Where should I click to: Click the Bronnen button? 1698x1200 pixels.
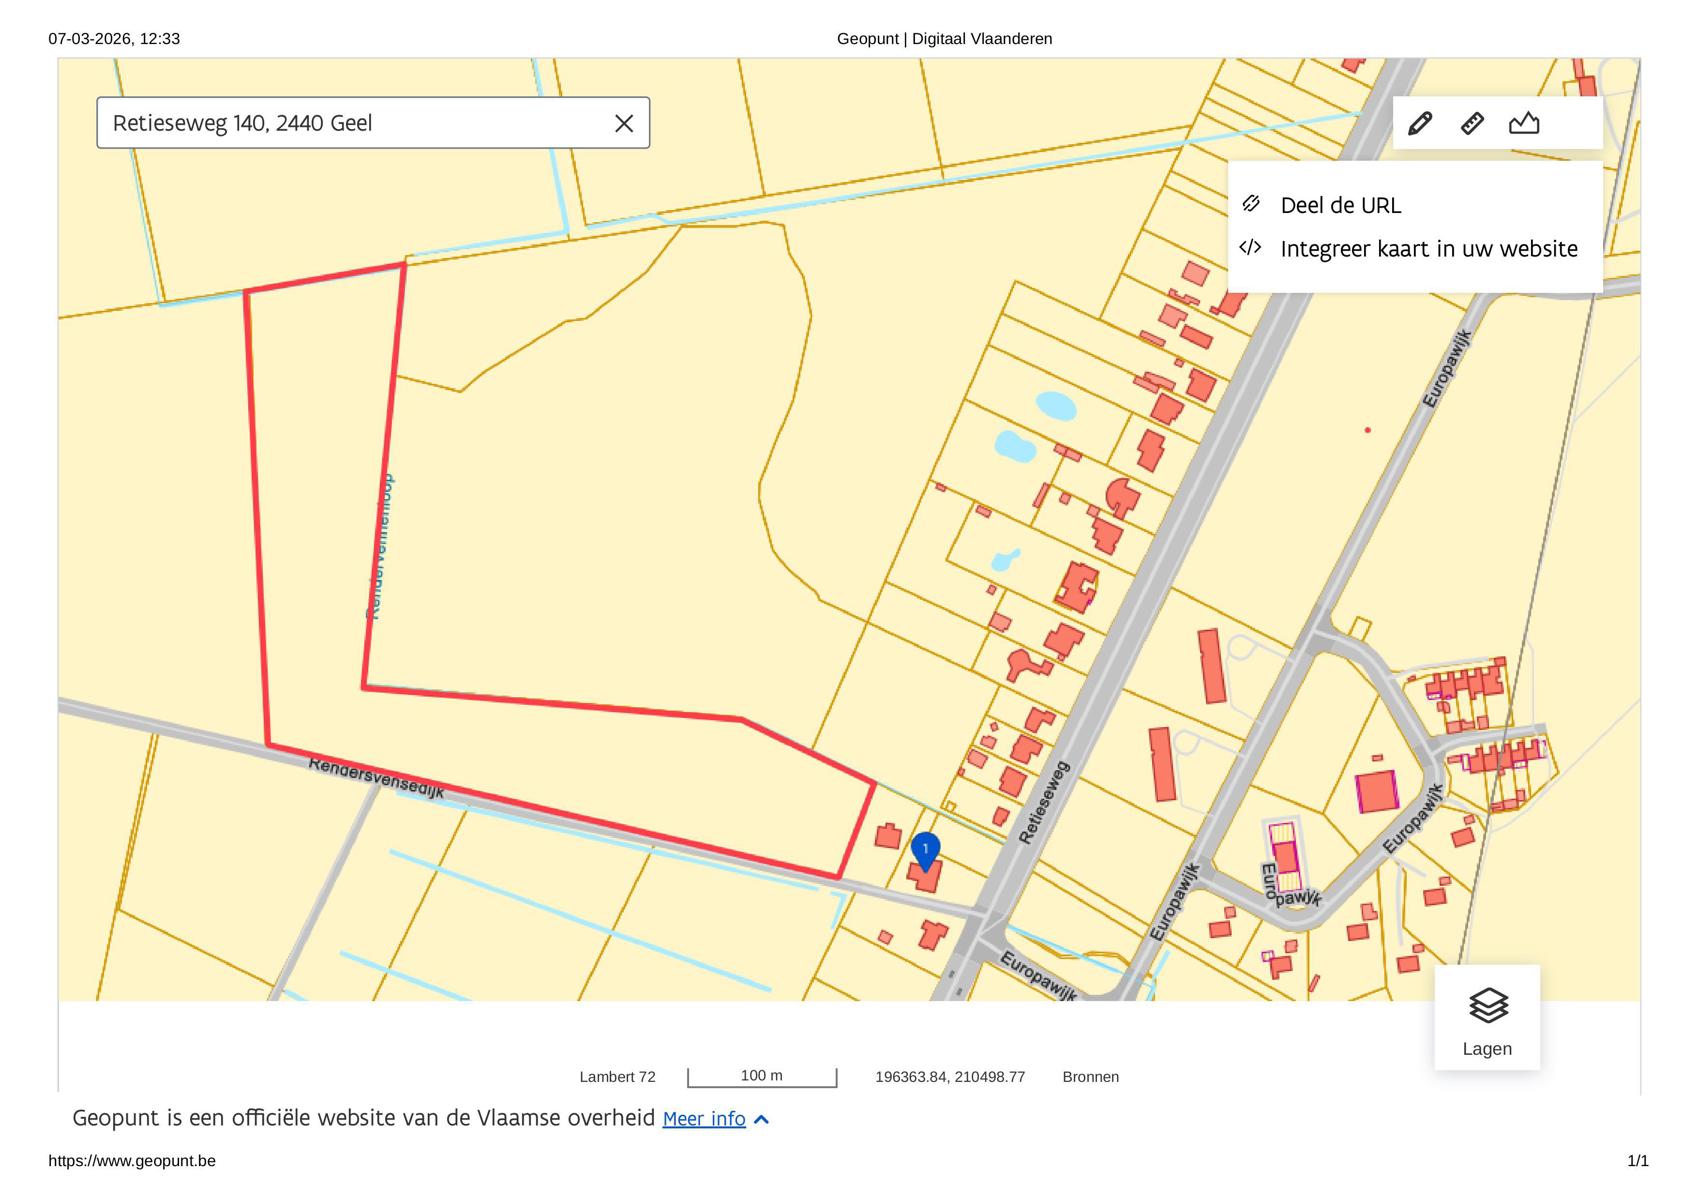point(1090,1077)
